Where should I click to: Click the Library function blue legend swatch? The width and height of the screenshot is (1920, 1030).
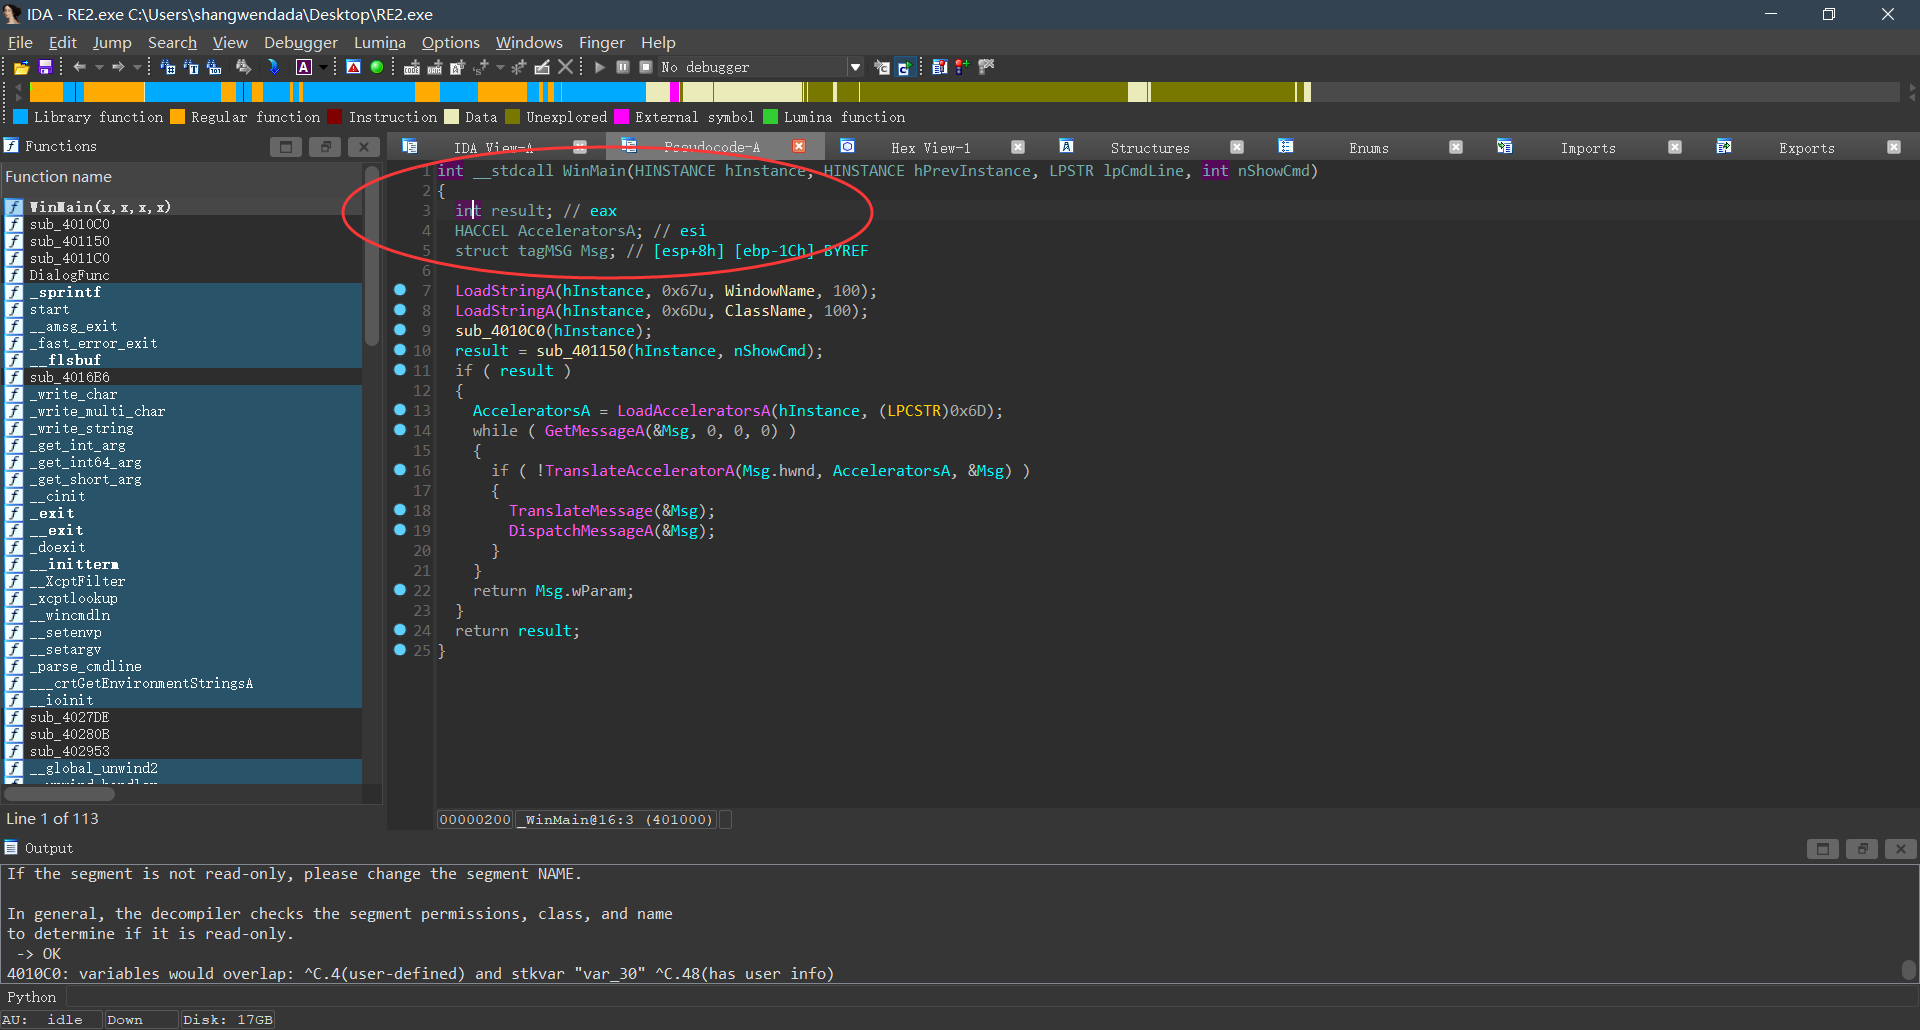[21, 117]
